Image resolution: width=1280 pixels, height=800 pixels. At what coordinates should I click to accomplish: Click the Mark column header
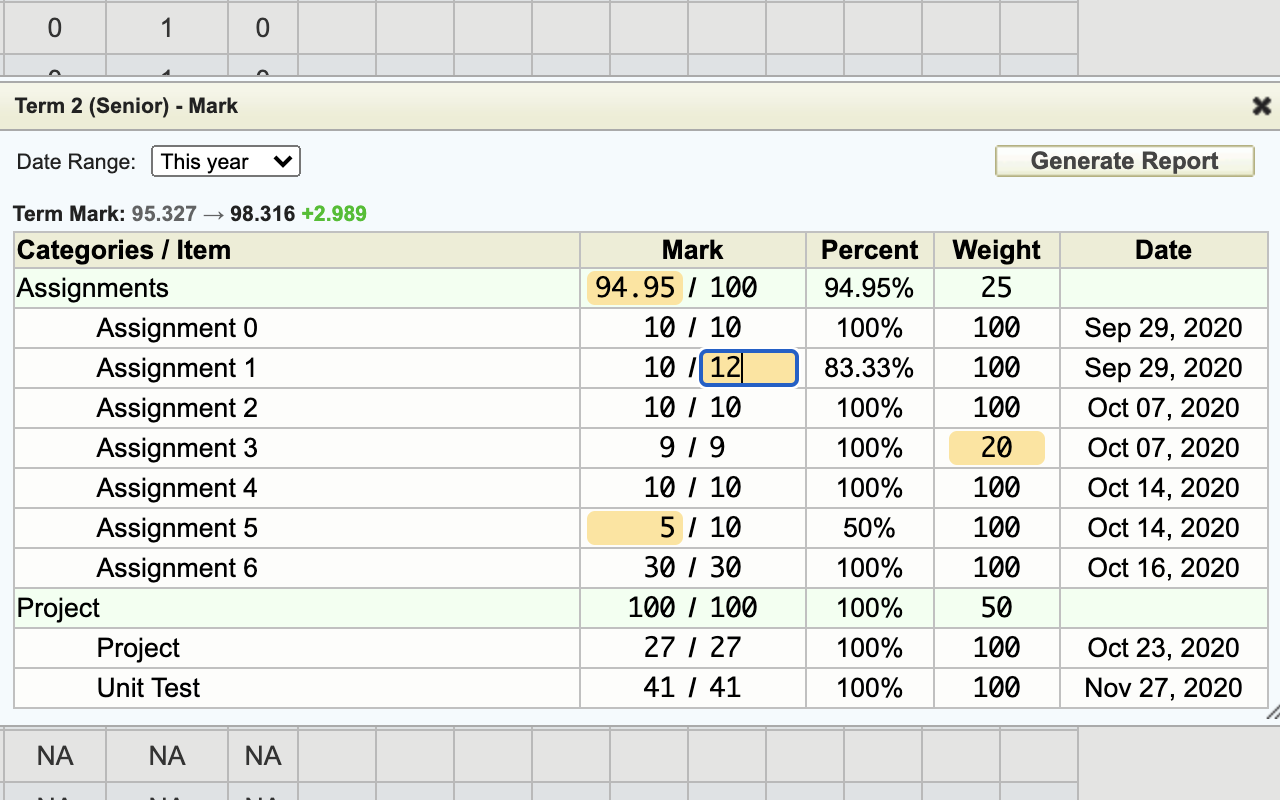point(692,250)
